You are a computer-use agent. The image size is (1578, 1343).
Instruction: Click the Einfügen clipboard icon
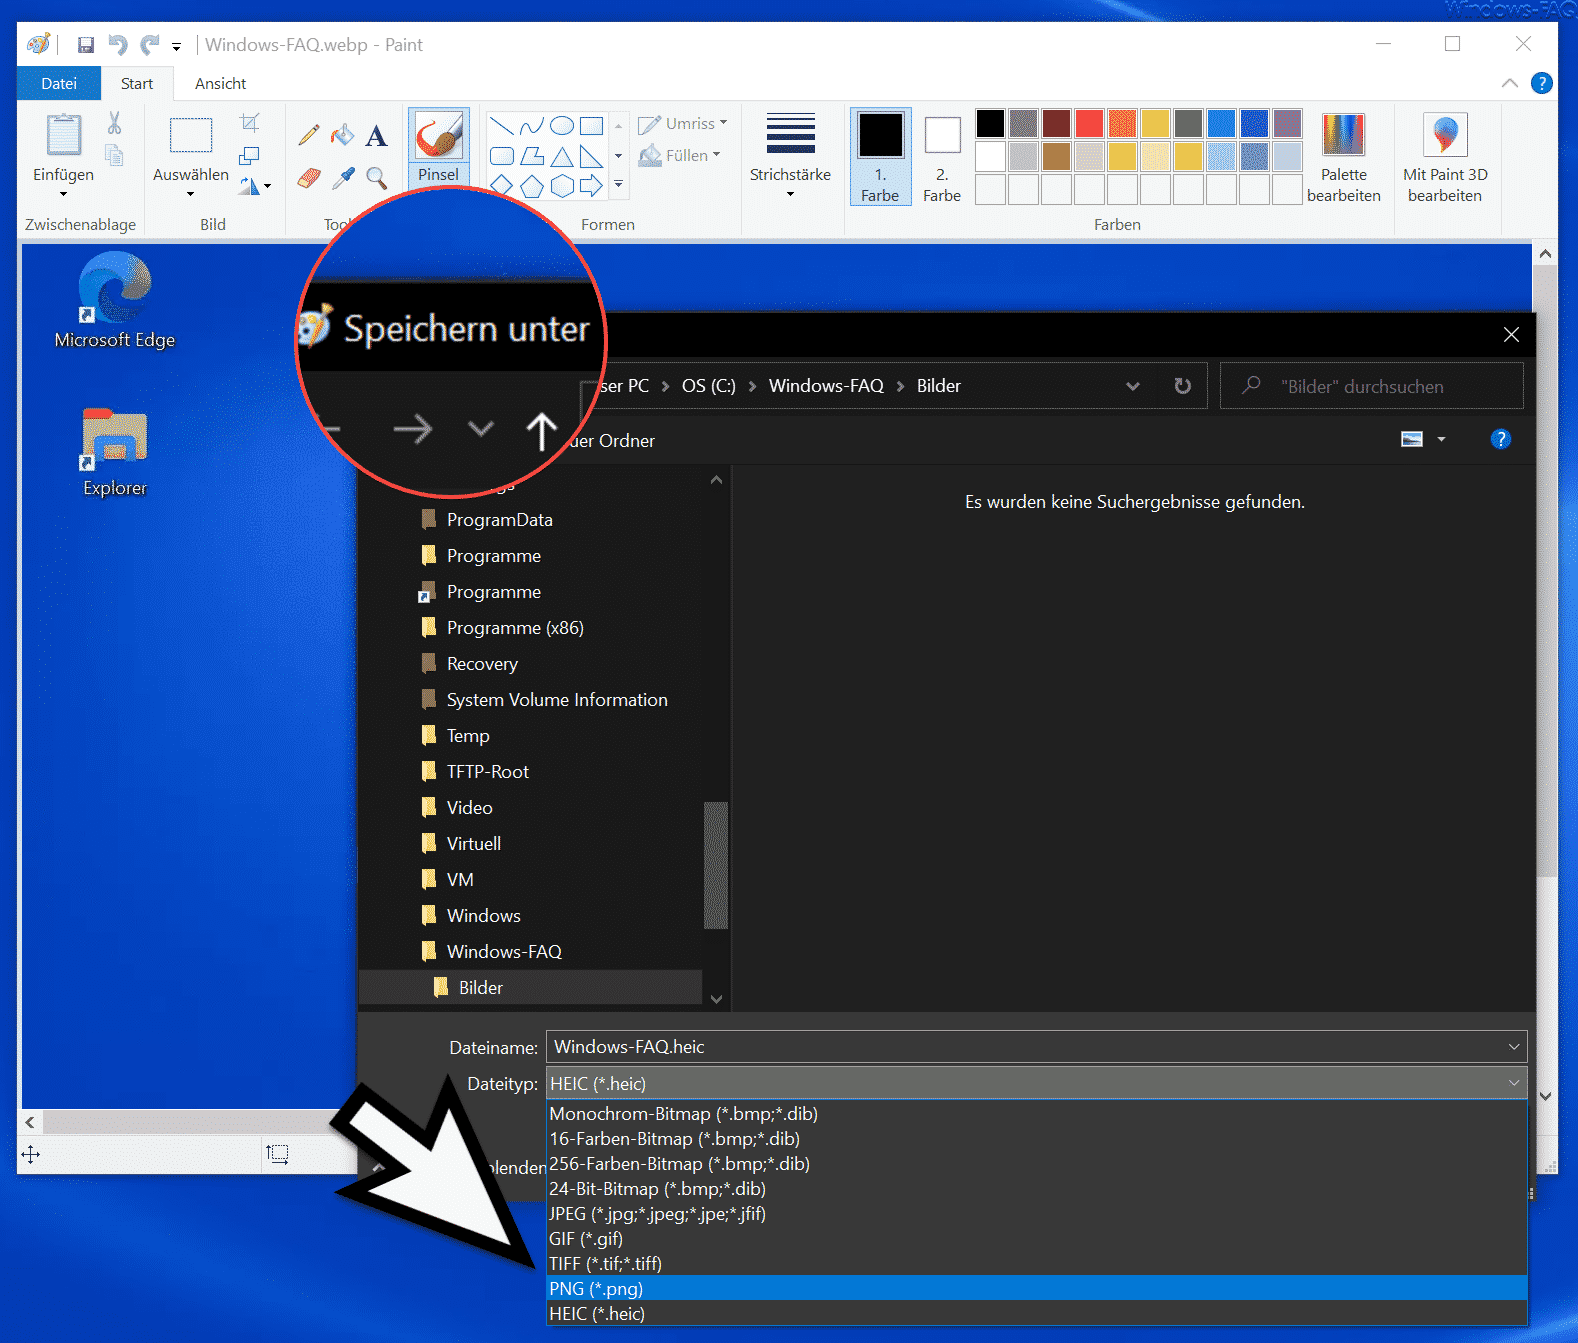pyautogui.click(x=64, y=135)
